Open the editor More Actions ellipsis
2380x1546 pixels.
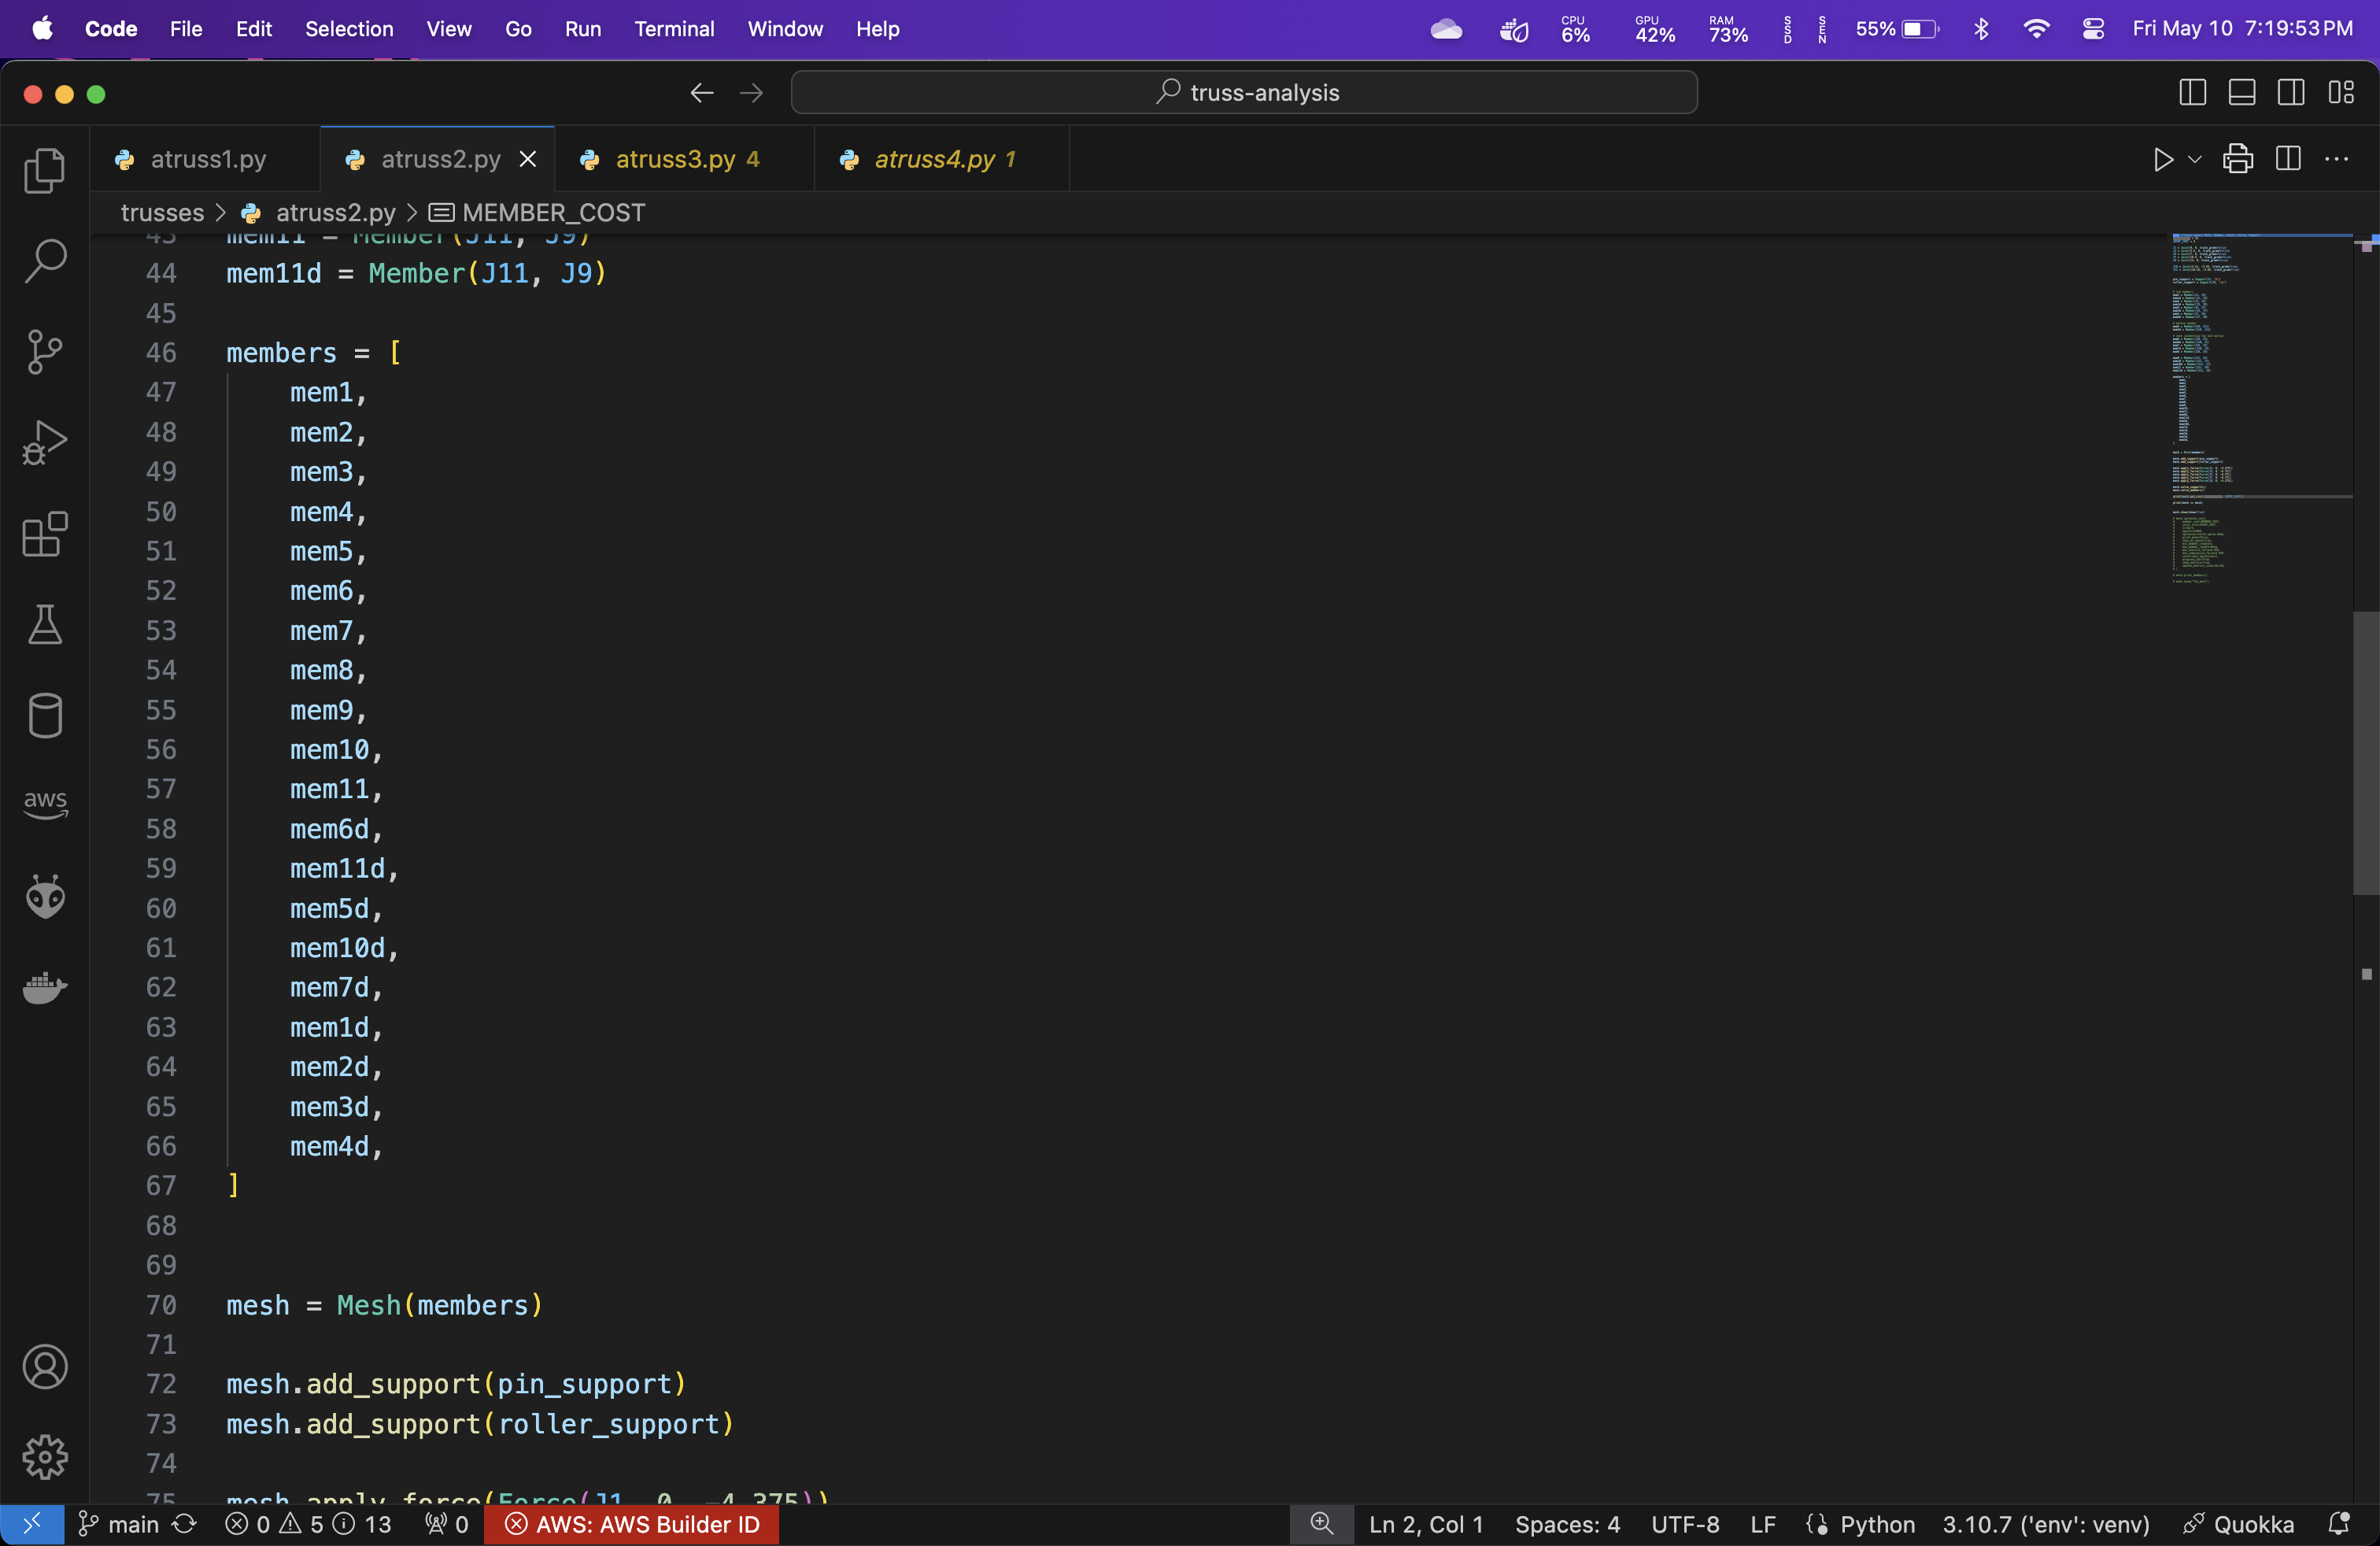2337,160
